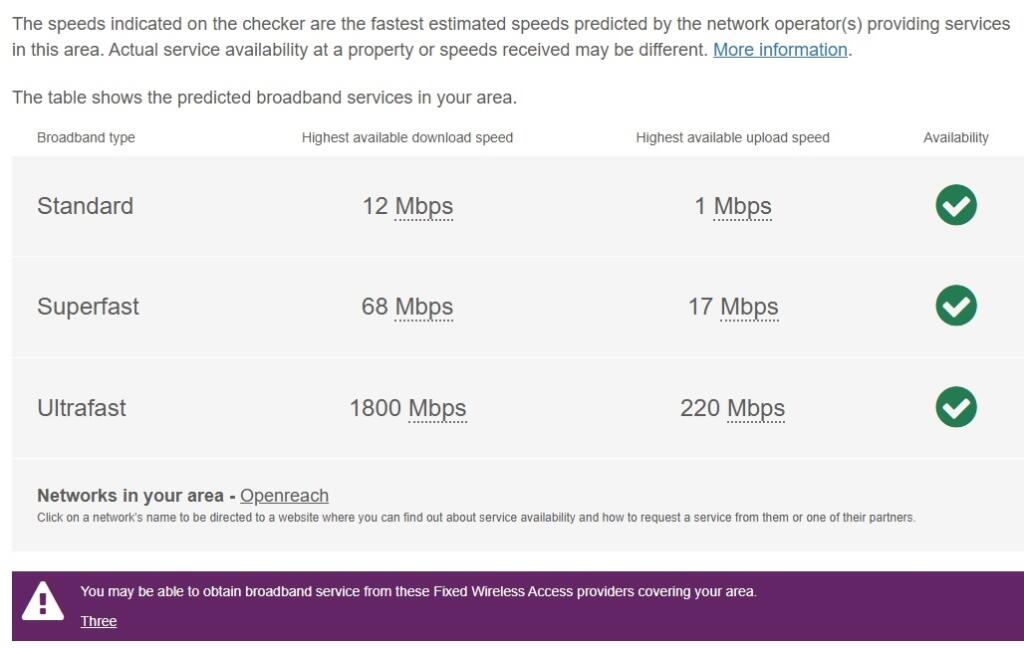Click the Superfast availability green checkmark icon
Image resolution: width=1024 pixels, height=648 pixels.
point(954,306)
